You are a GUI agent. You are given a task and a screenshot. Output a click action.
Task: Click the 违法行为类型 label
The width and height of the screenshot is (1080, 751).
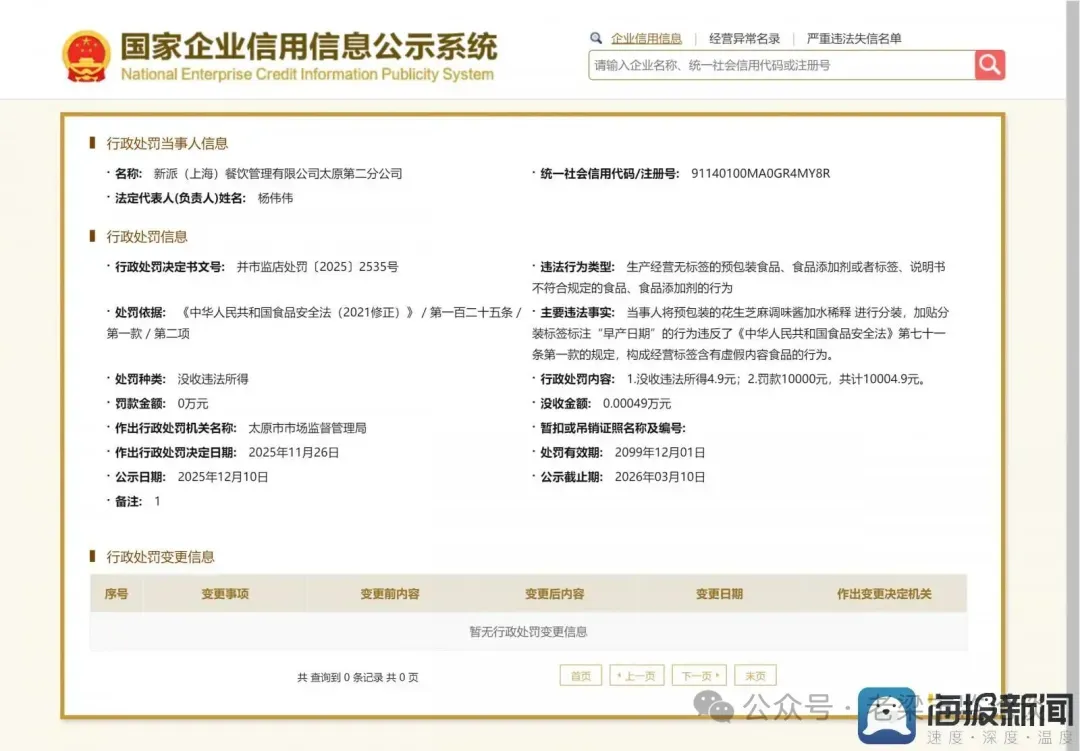(x=577, y=267)
